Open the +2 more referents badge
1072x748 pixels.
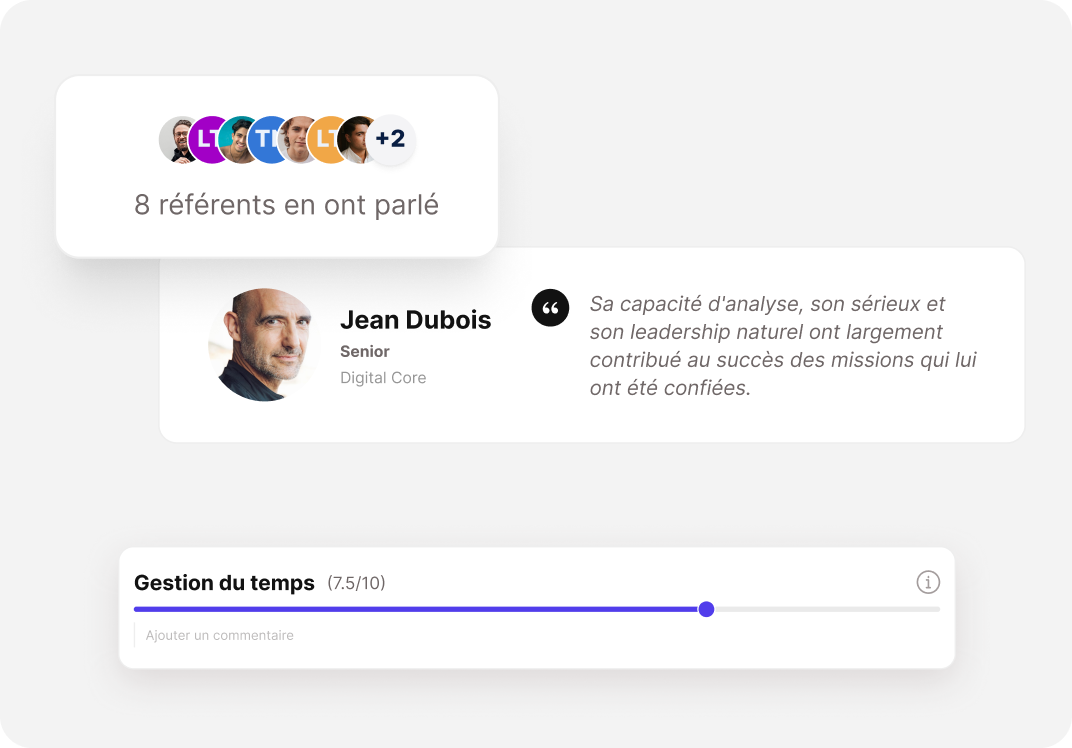click(390, 139)
